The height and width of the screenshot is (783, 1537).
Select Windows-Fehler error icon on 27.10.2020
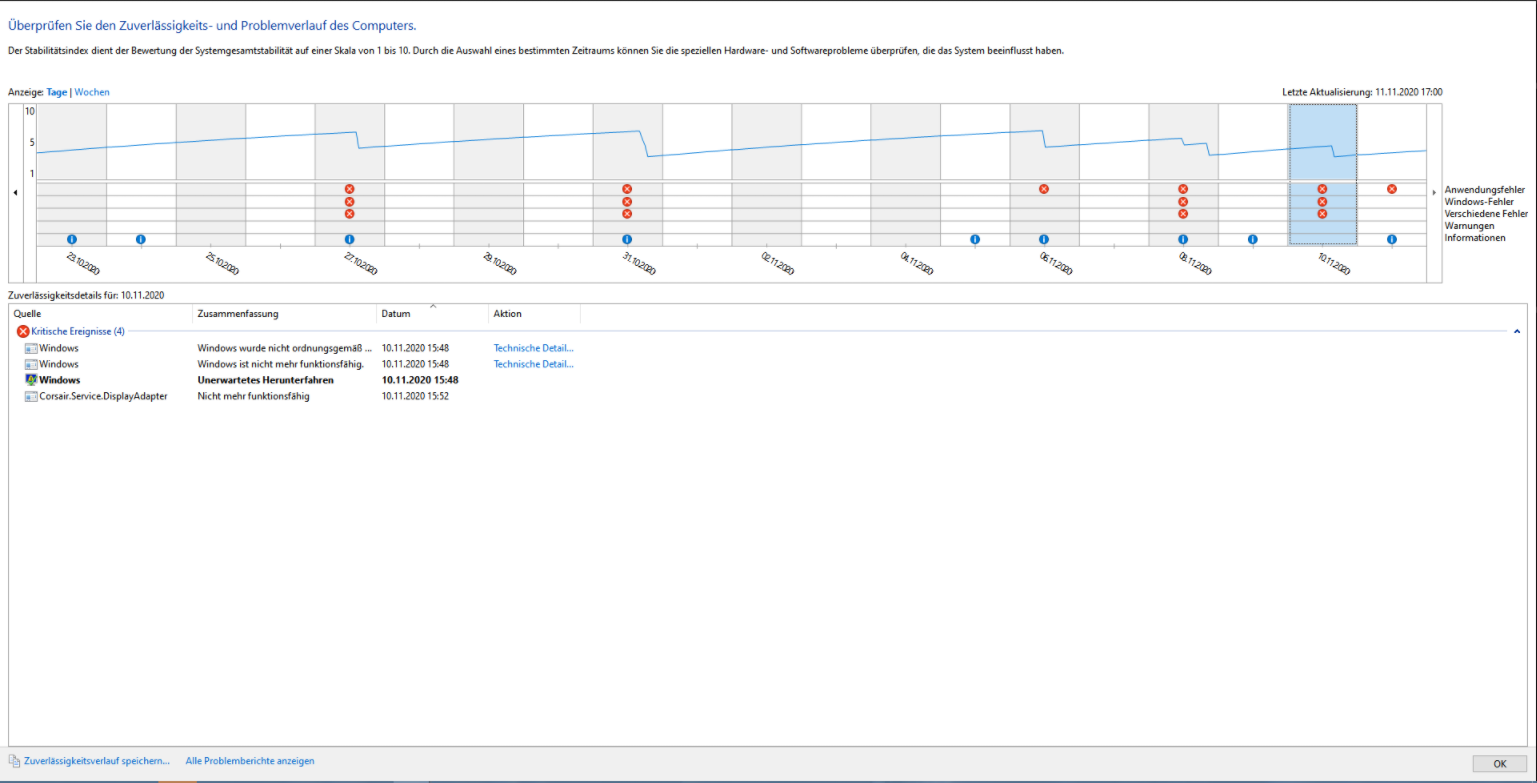[349, 202]
